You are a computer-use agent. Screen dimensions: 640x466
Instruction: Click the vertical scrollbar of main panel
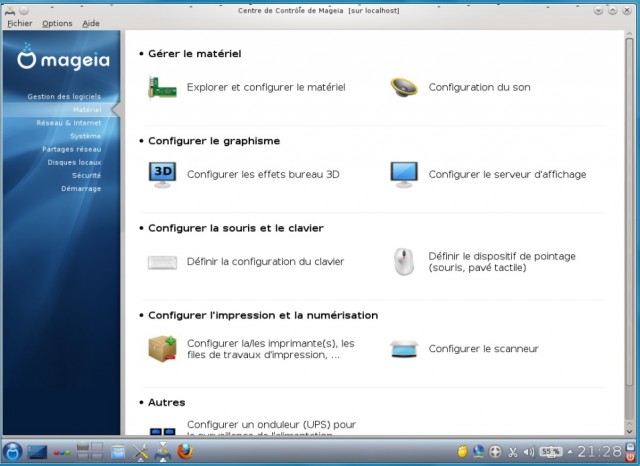tap(629, 212)
